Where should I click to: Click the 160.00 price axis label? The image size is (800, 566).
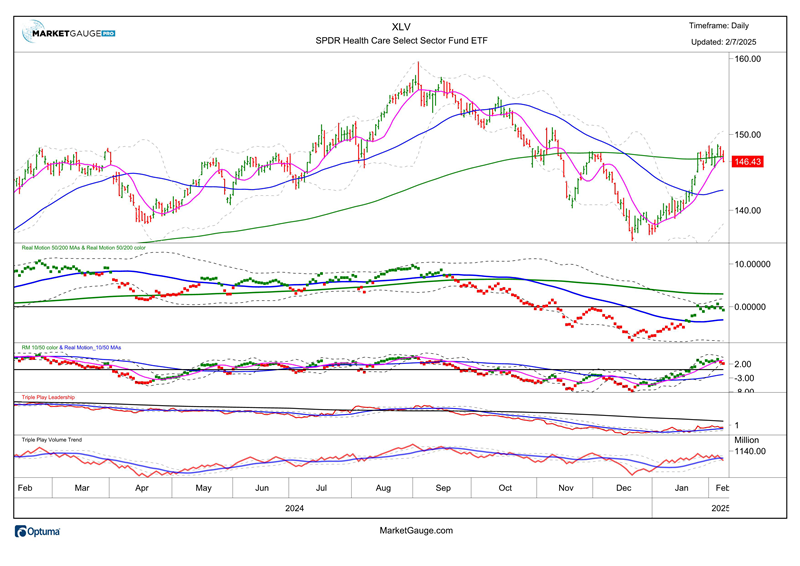(x=748, y=59)
